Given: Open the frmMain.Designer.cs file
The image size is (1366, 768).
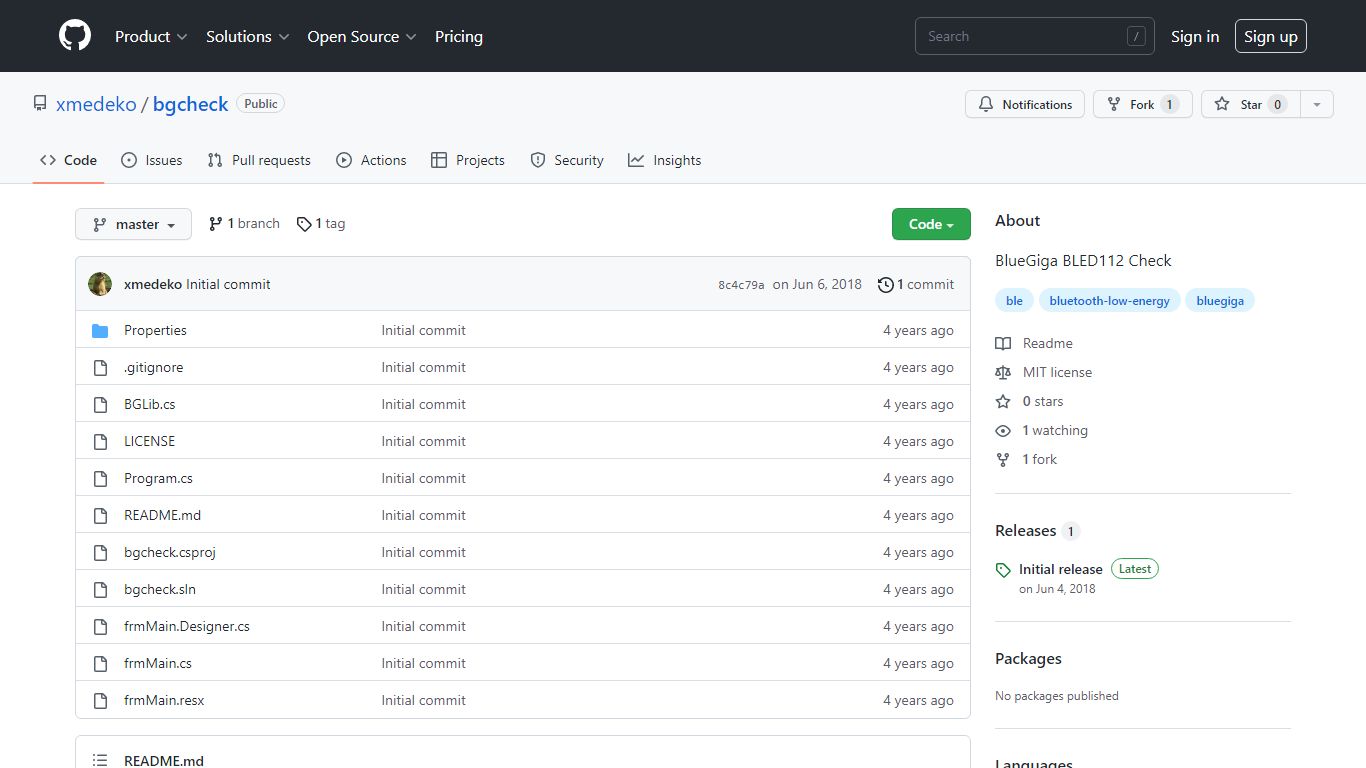Looking at the screenshot, I should 187,626.
